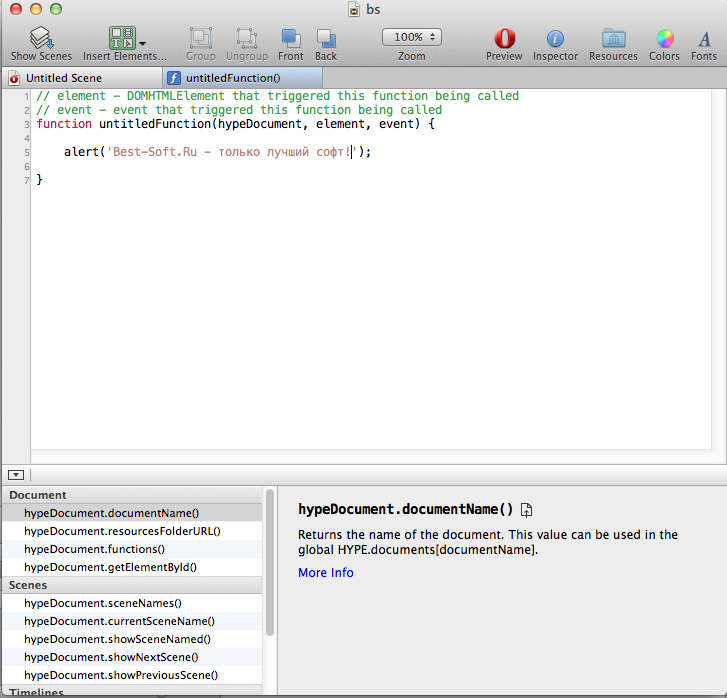Open the 100% zoom level dropdown
This screenshot has height=698, width=727.
pyautogui.click(x=411, y=37)
